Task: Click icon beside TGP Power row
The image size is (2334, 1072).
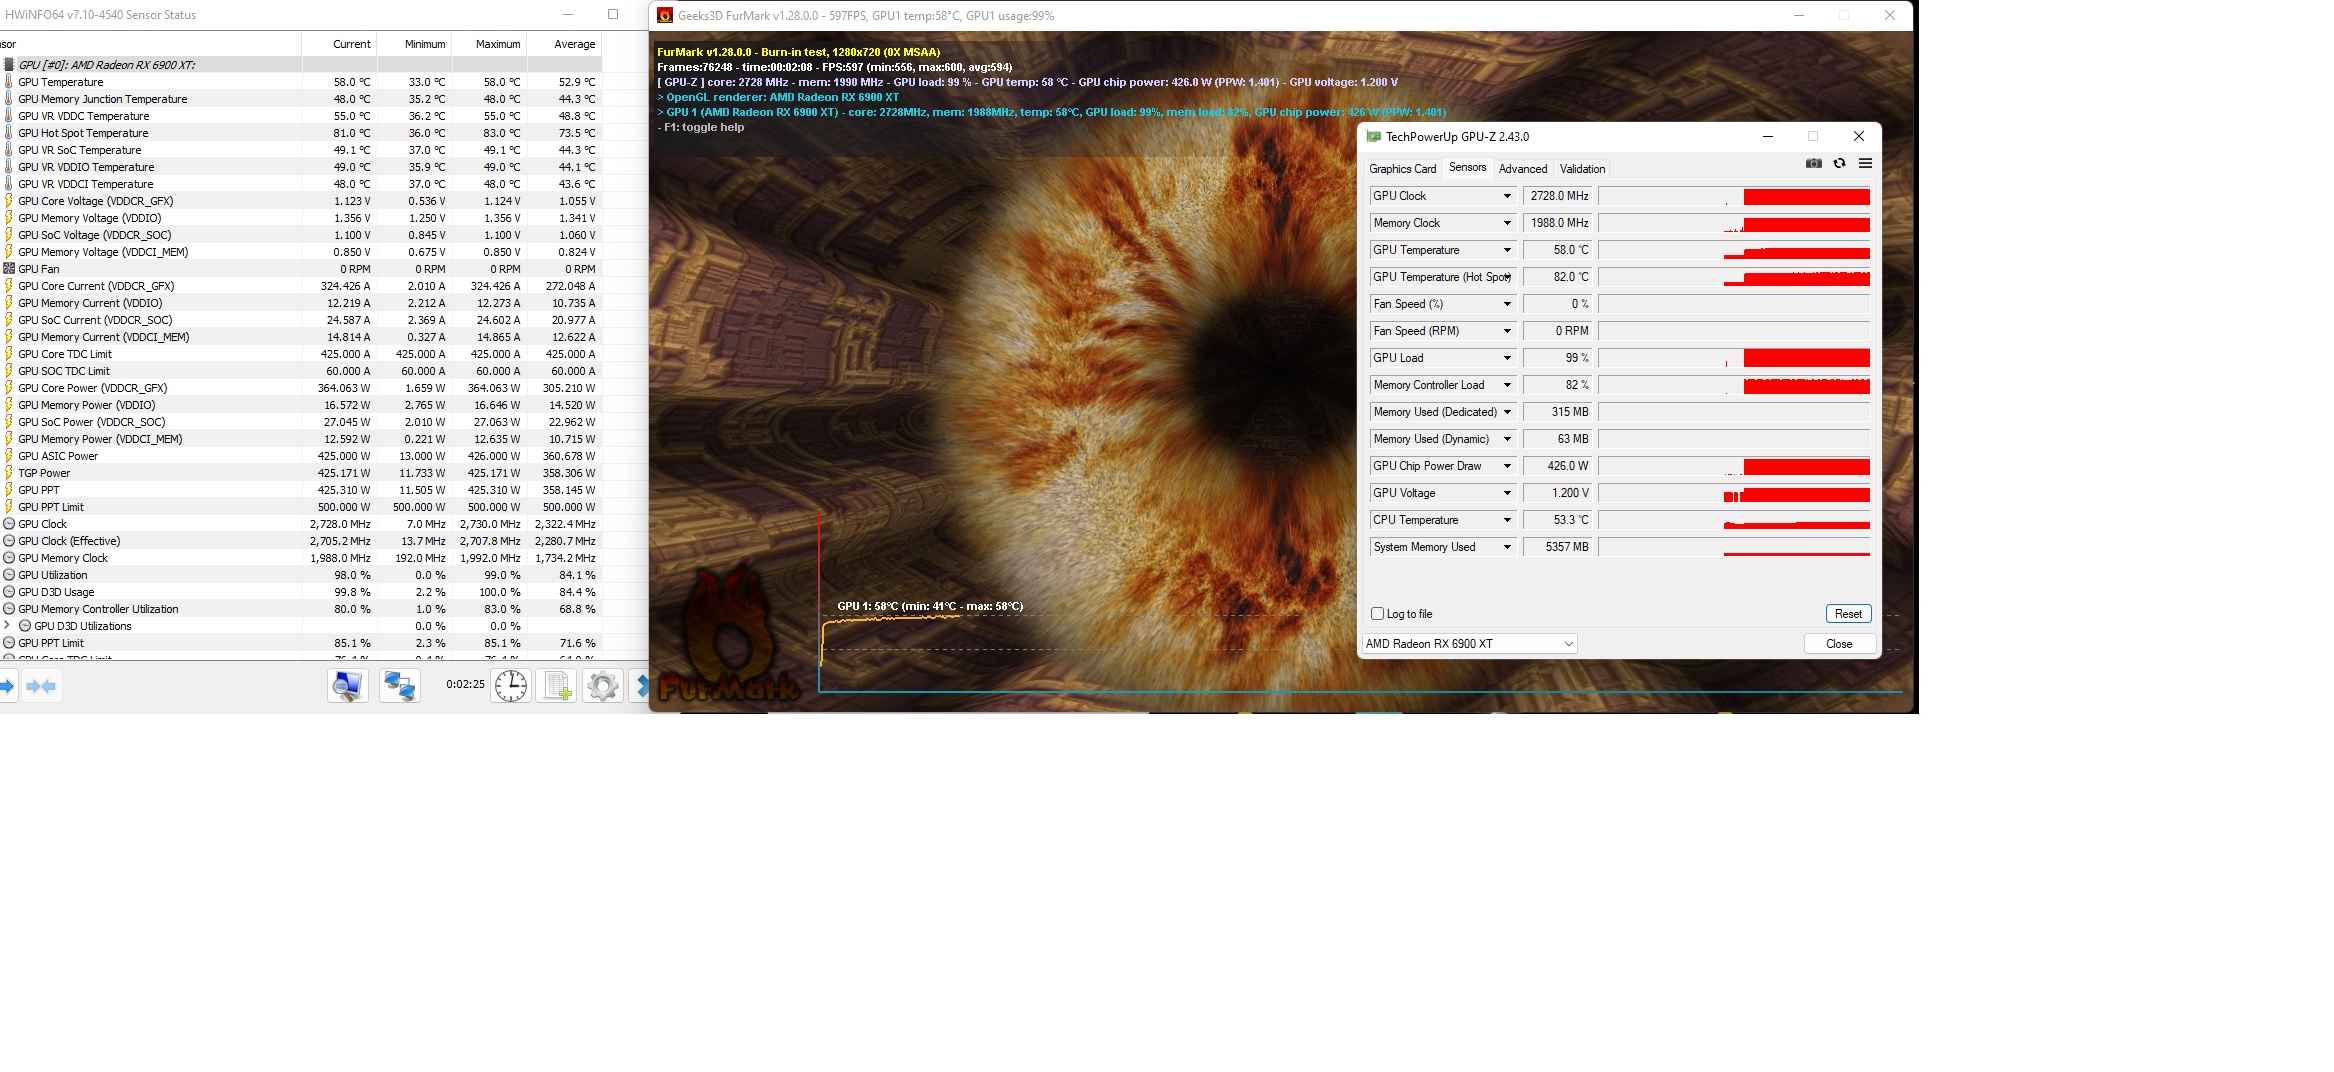Action: point(9,473)
